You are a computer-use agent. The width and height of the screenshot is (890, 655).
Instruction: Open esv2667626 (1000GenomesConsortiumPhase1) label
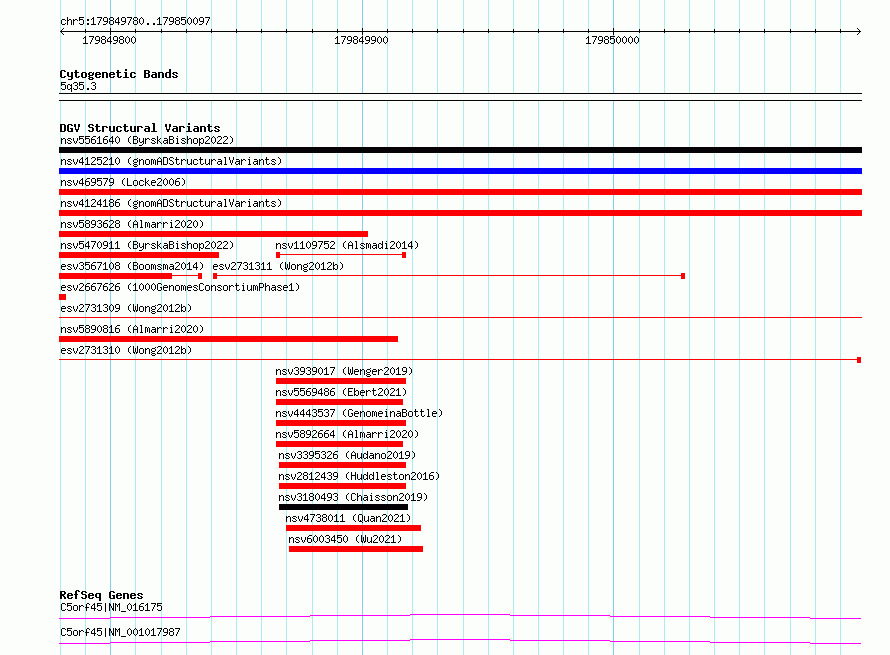point(180,287)
